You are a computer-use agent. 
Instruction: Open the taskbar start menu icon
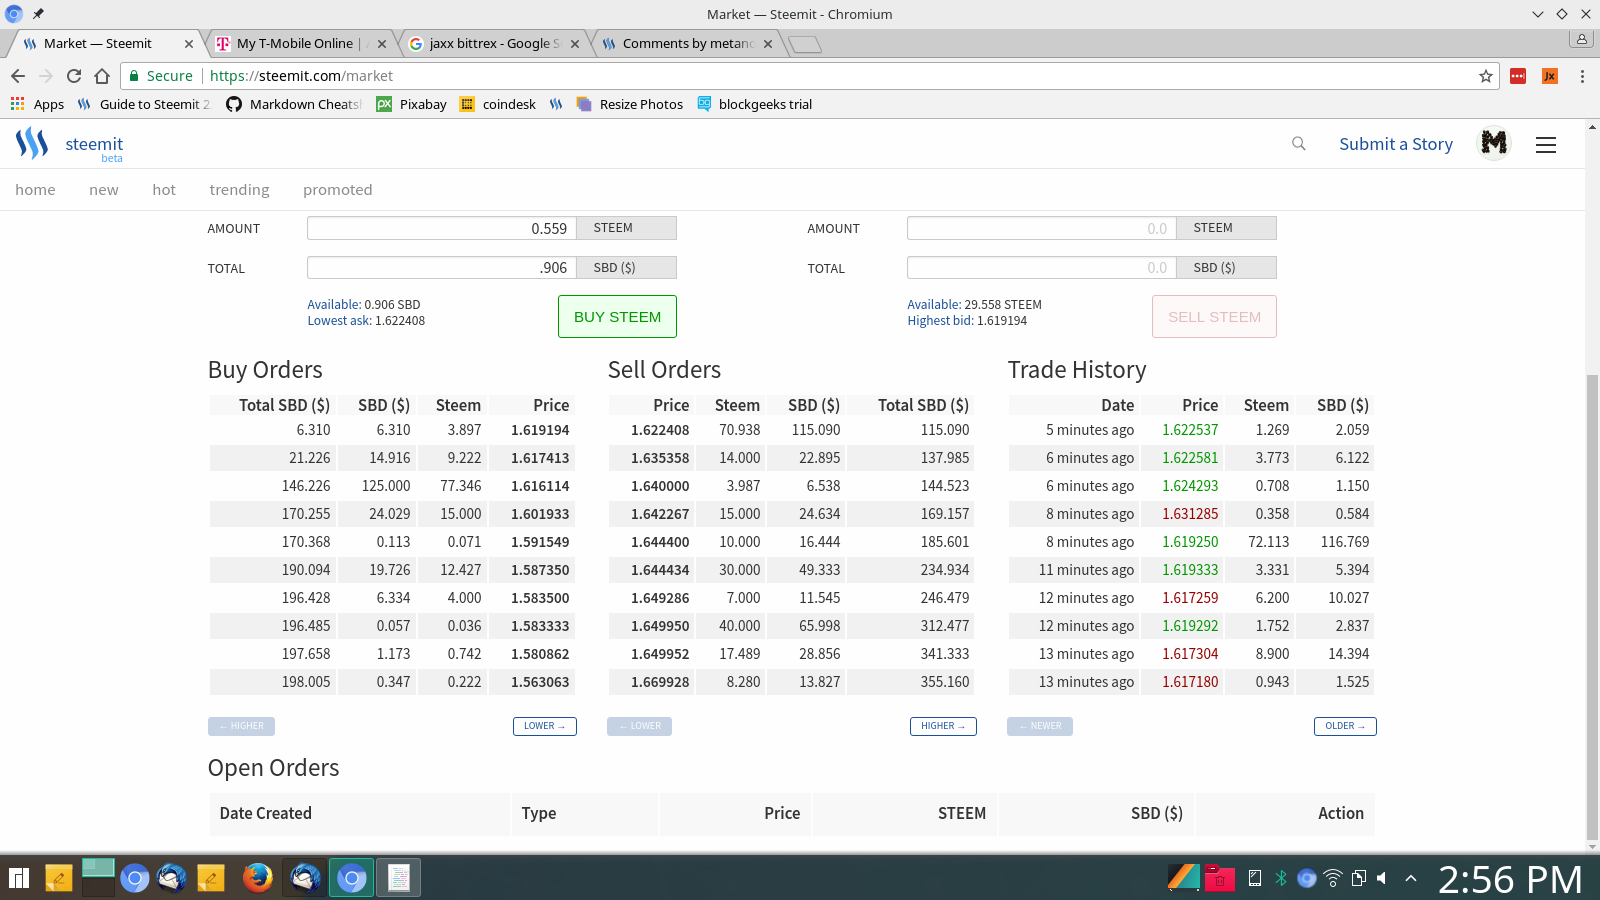pyautogui.click(x=19, y=878)
